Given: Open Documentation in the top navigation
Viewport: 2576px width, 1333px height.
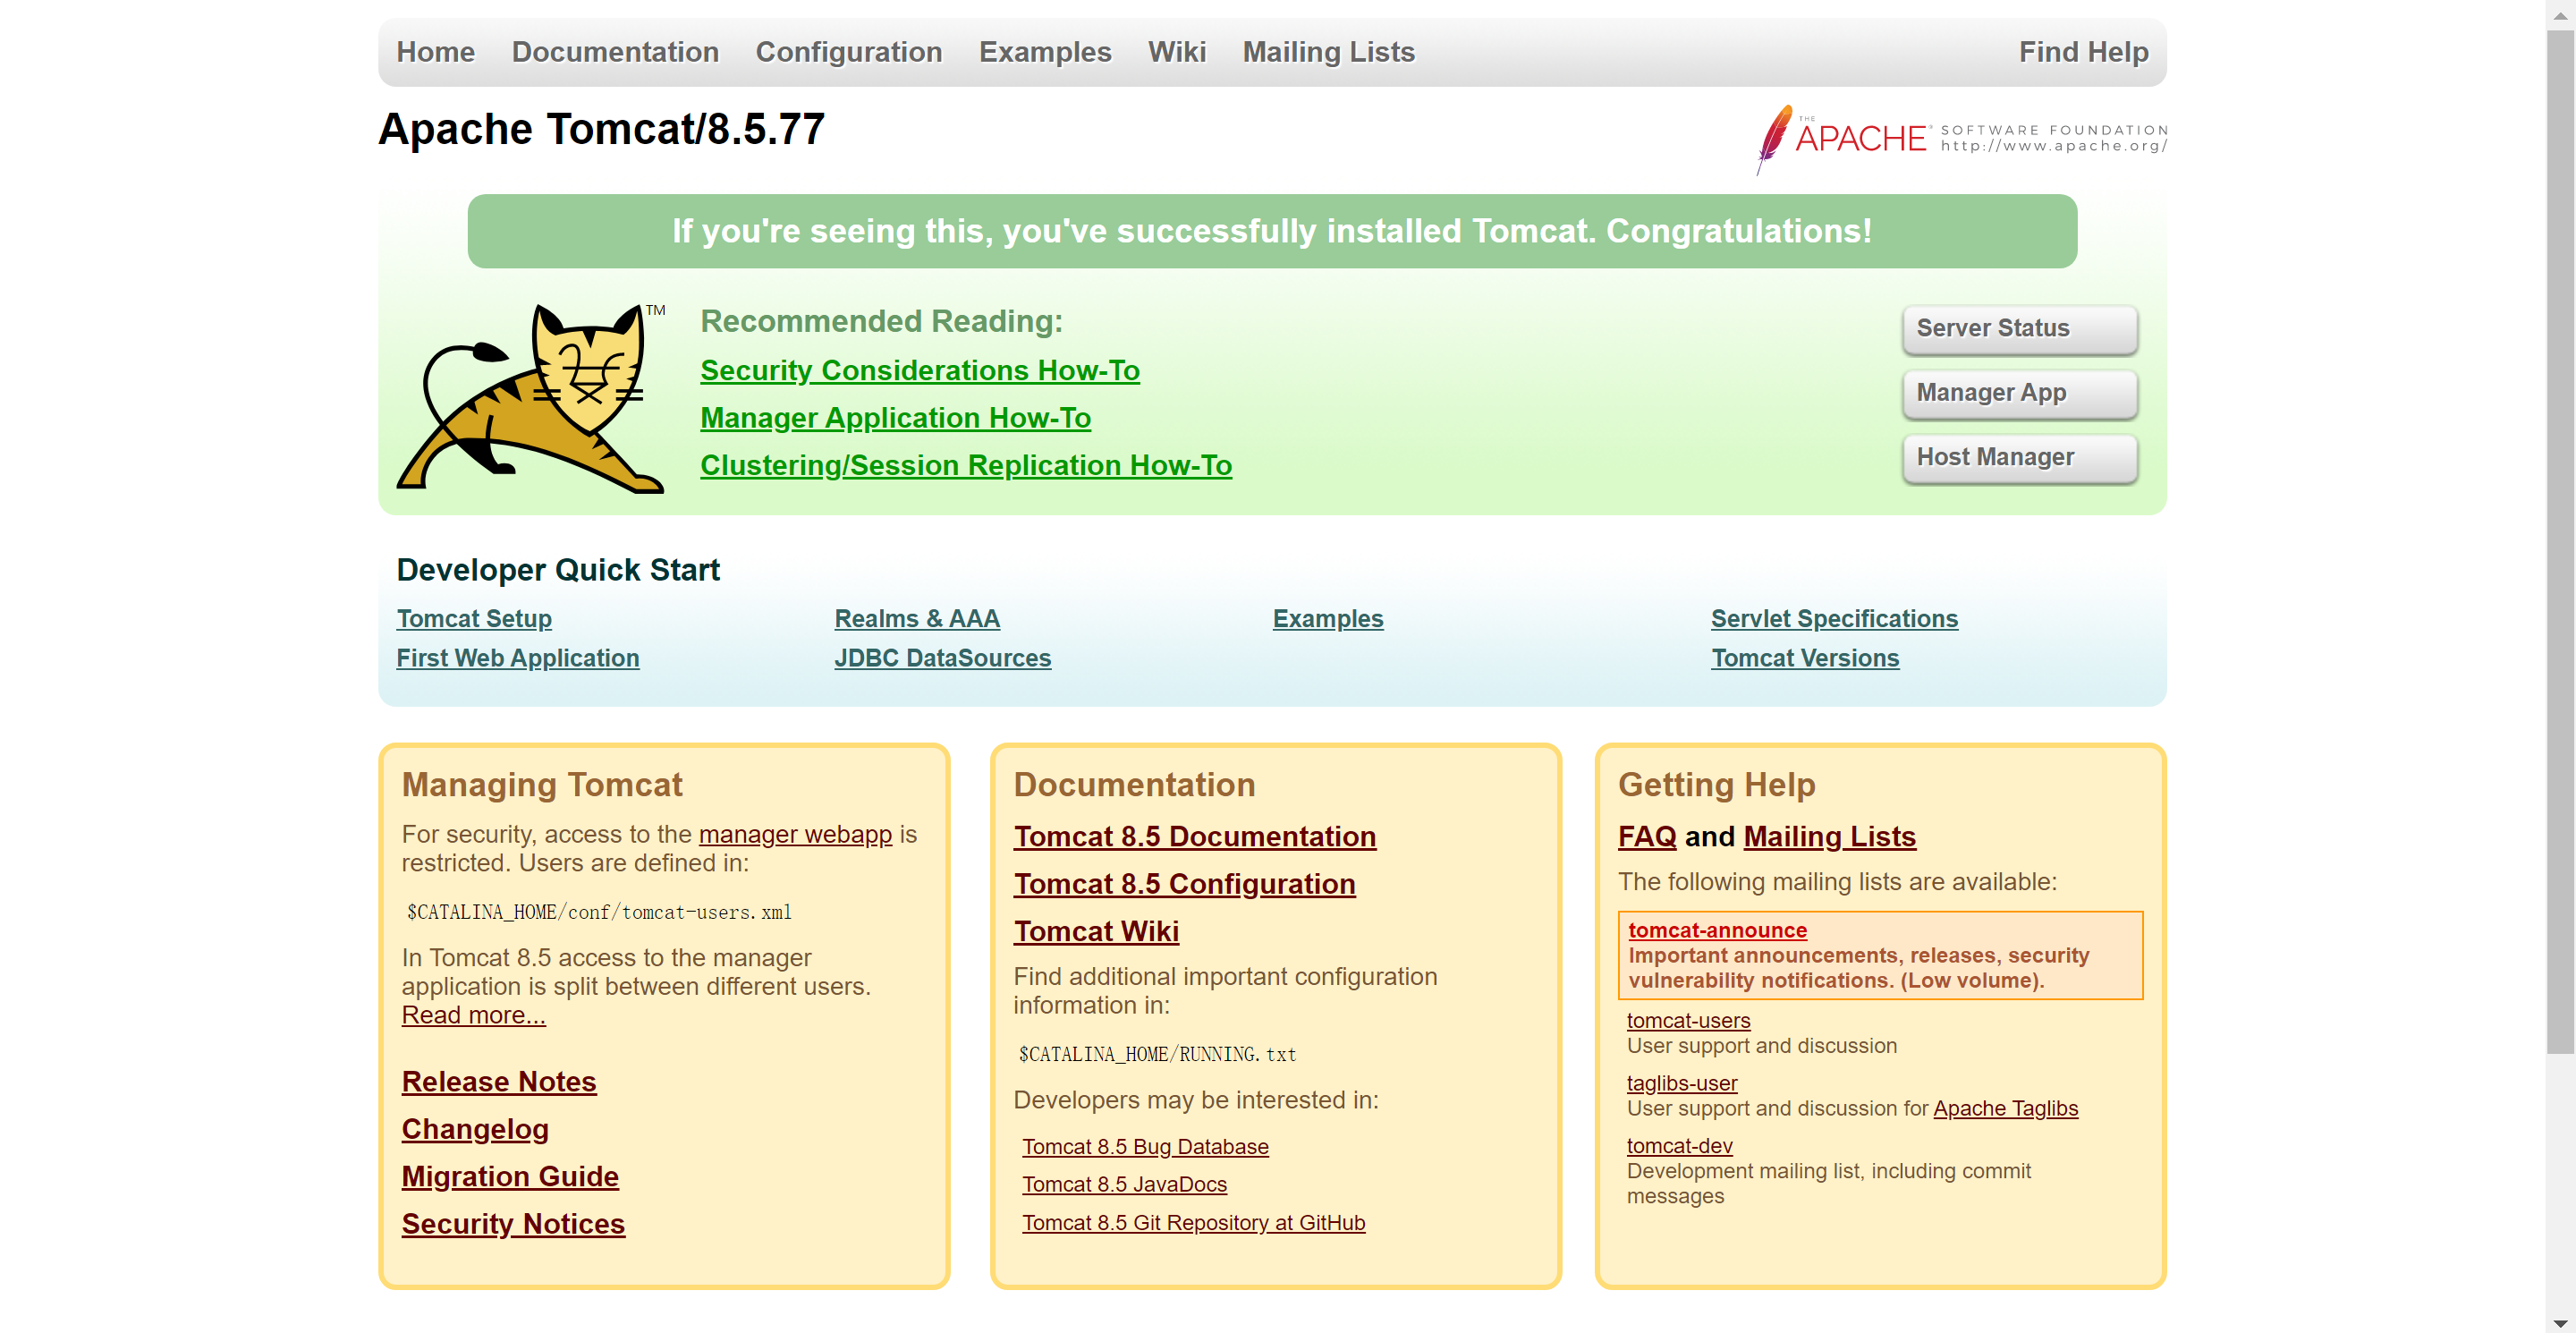Looking at the screenshot, I should (615, 52).
